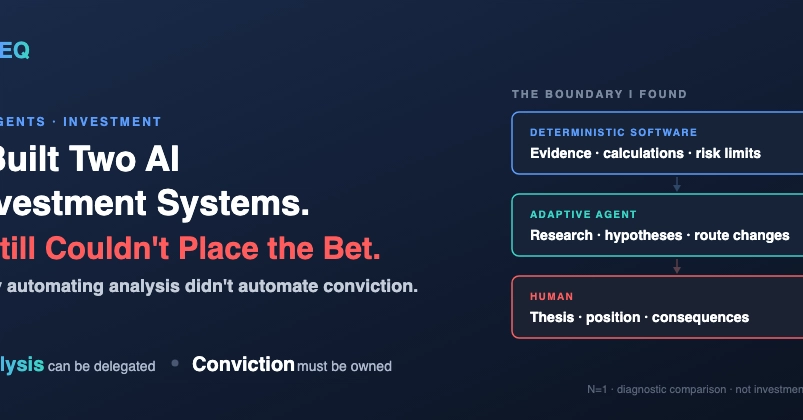
Task: Select the Human box
Action: [657, 307]
